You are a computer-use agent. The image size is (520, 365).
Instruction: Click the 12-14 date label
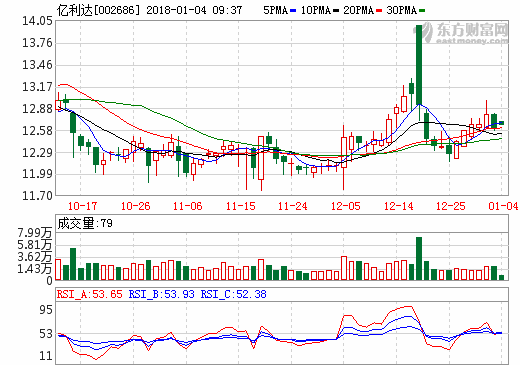pos(398,206)
